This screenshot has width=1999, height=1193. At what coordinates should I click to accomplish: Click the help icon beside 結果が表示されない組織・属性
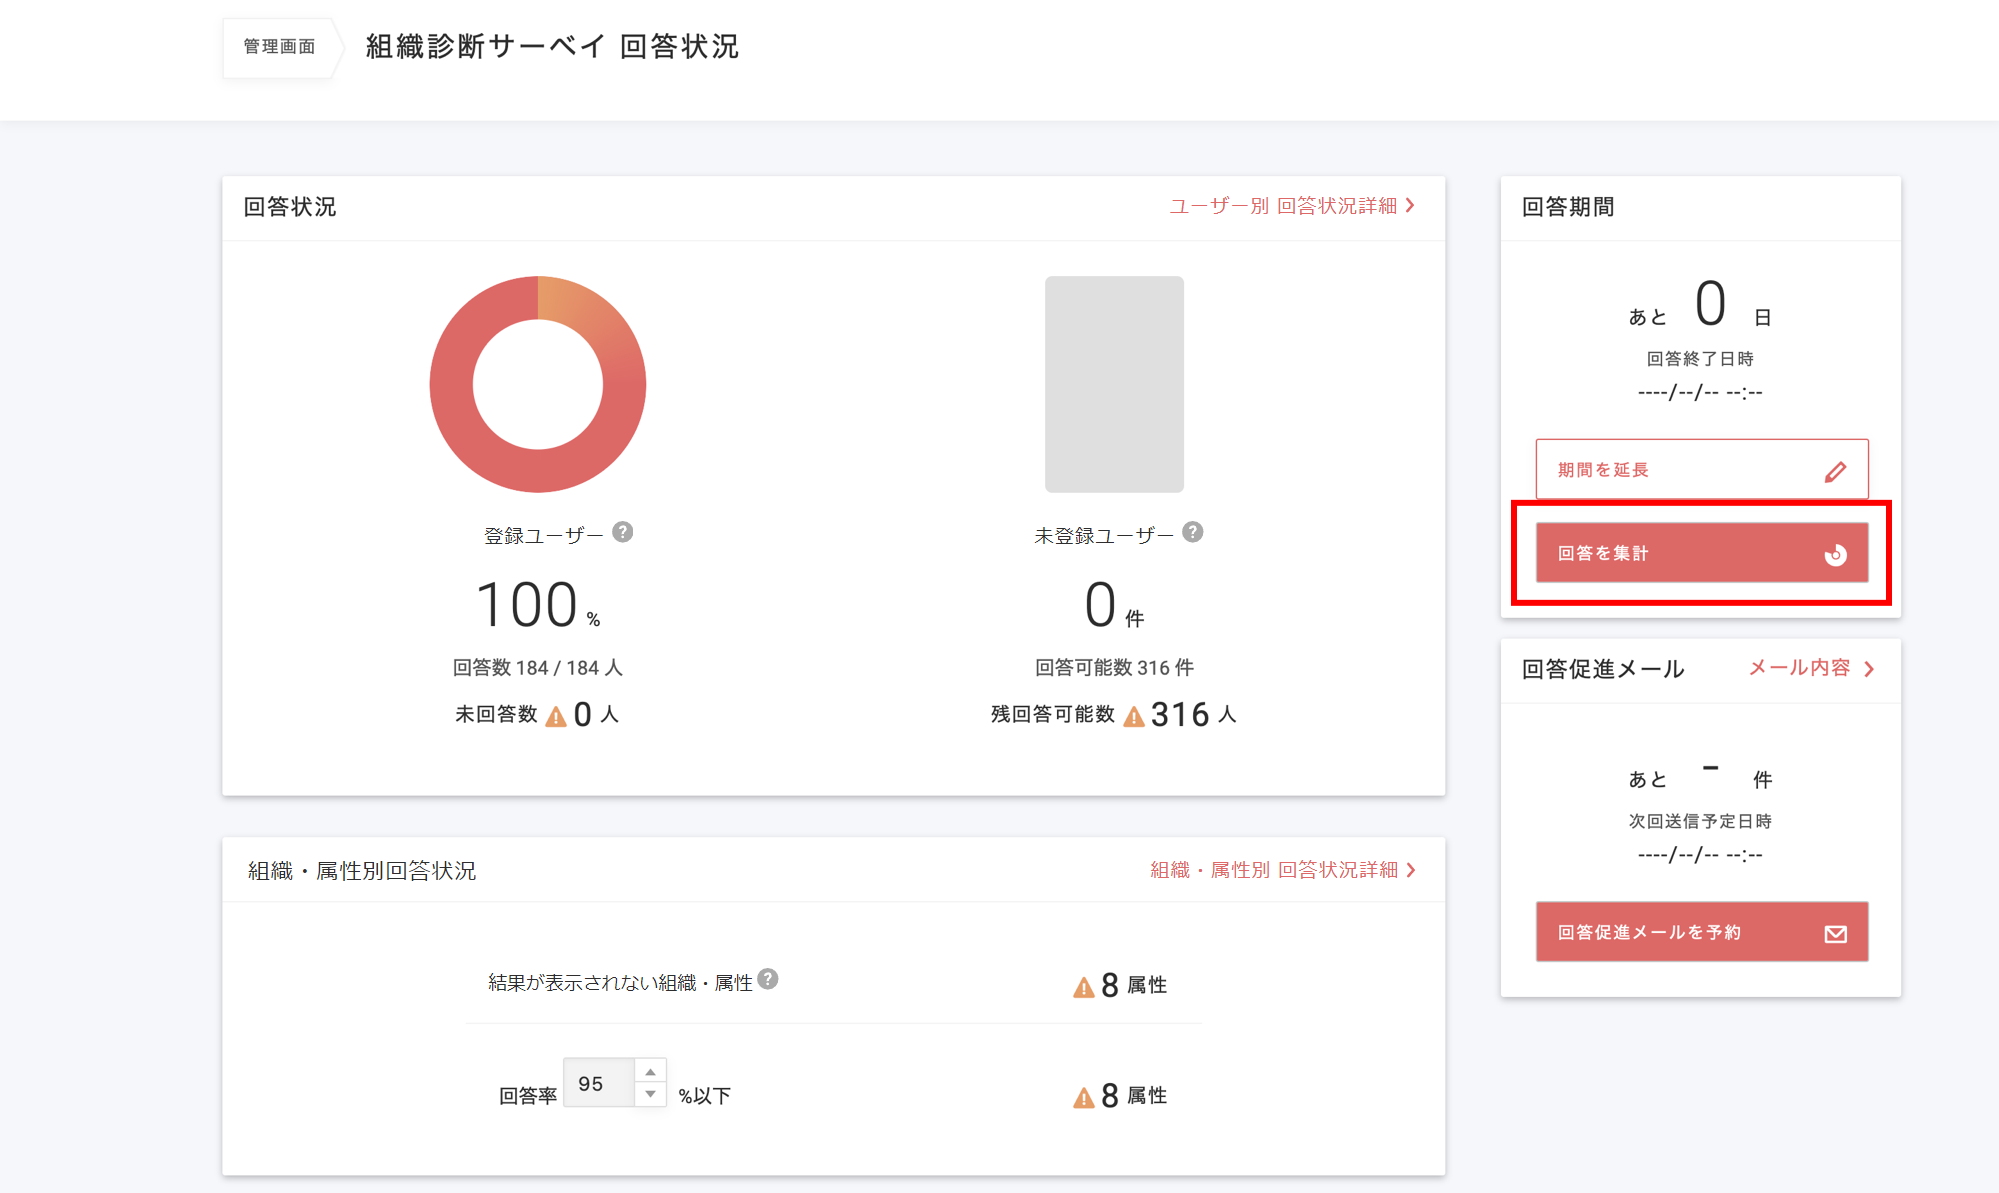pos(767,981)
